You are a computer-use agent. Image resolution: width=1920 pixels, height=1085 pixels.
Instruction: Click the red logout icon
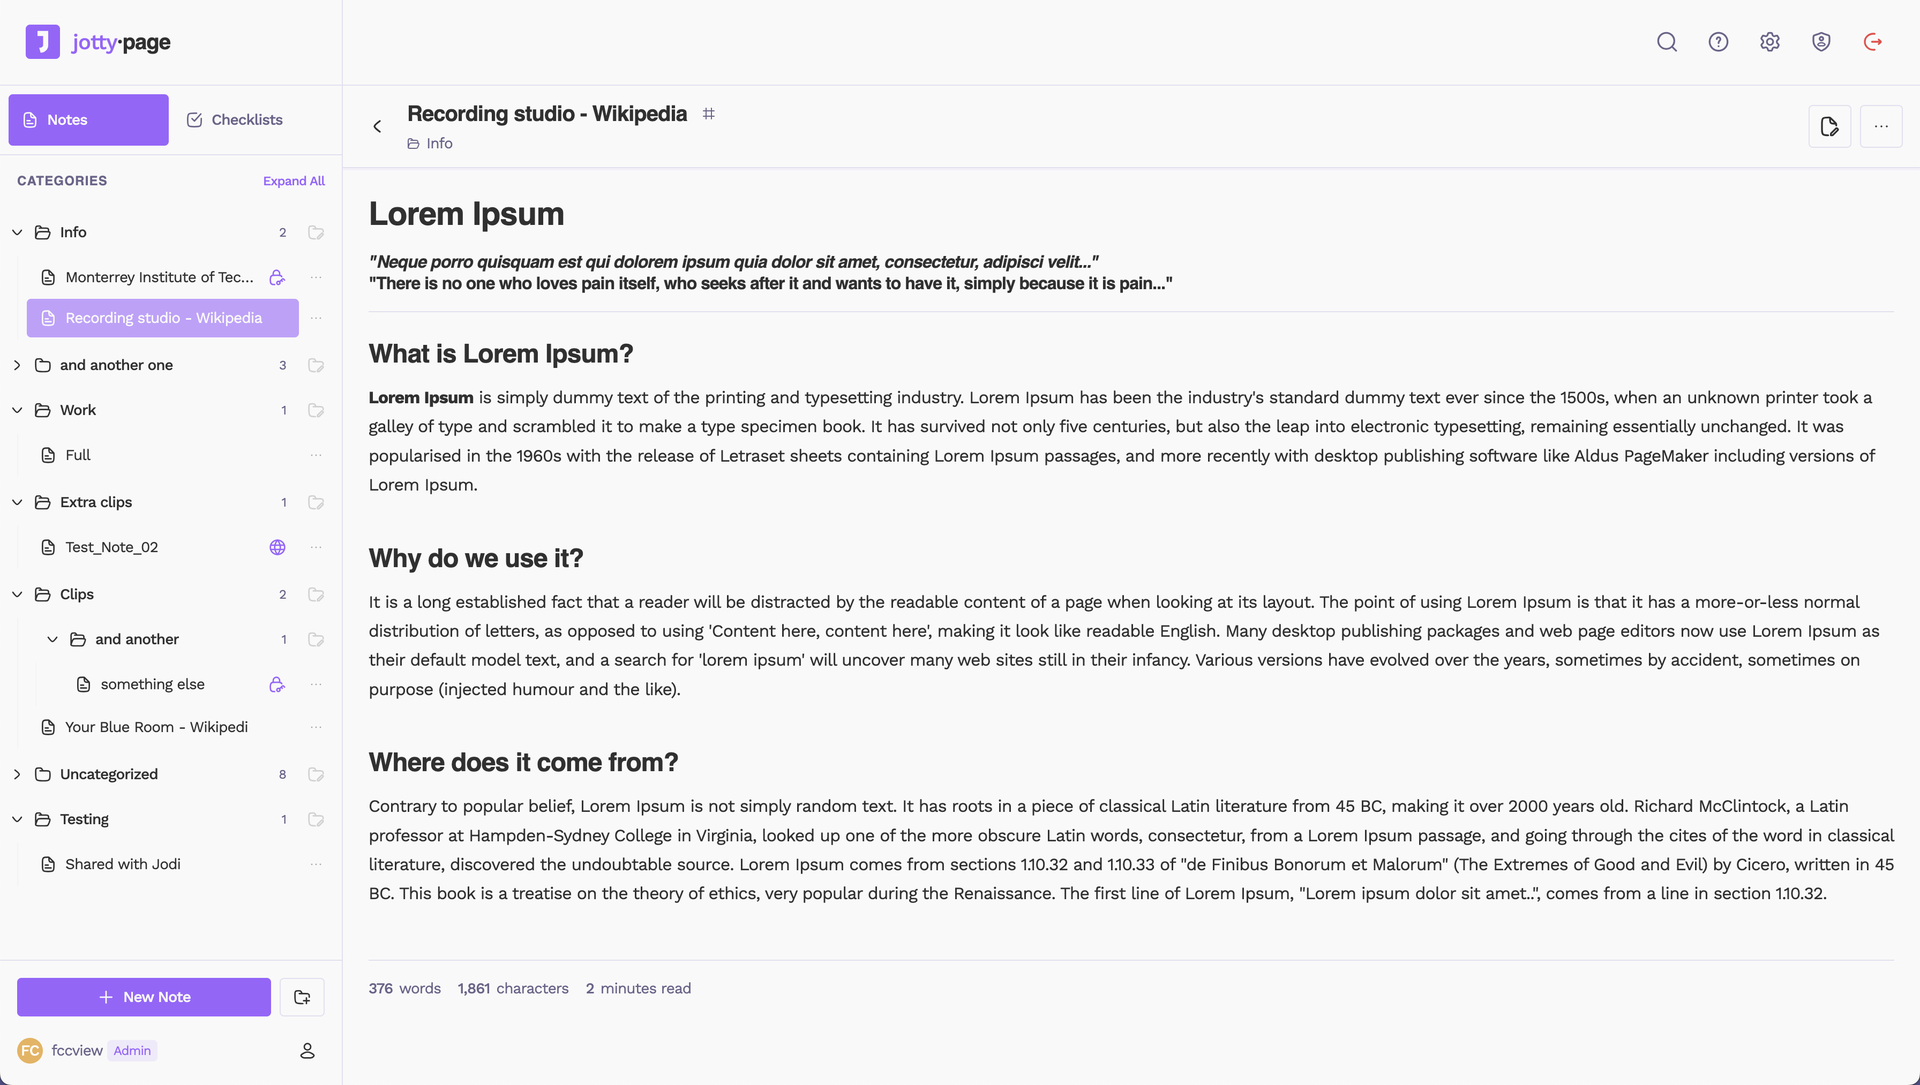click(x=1873, y=42)
